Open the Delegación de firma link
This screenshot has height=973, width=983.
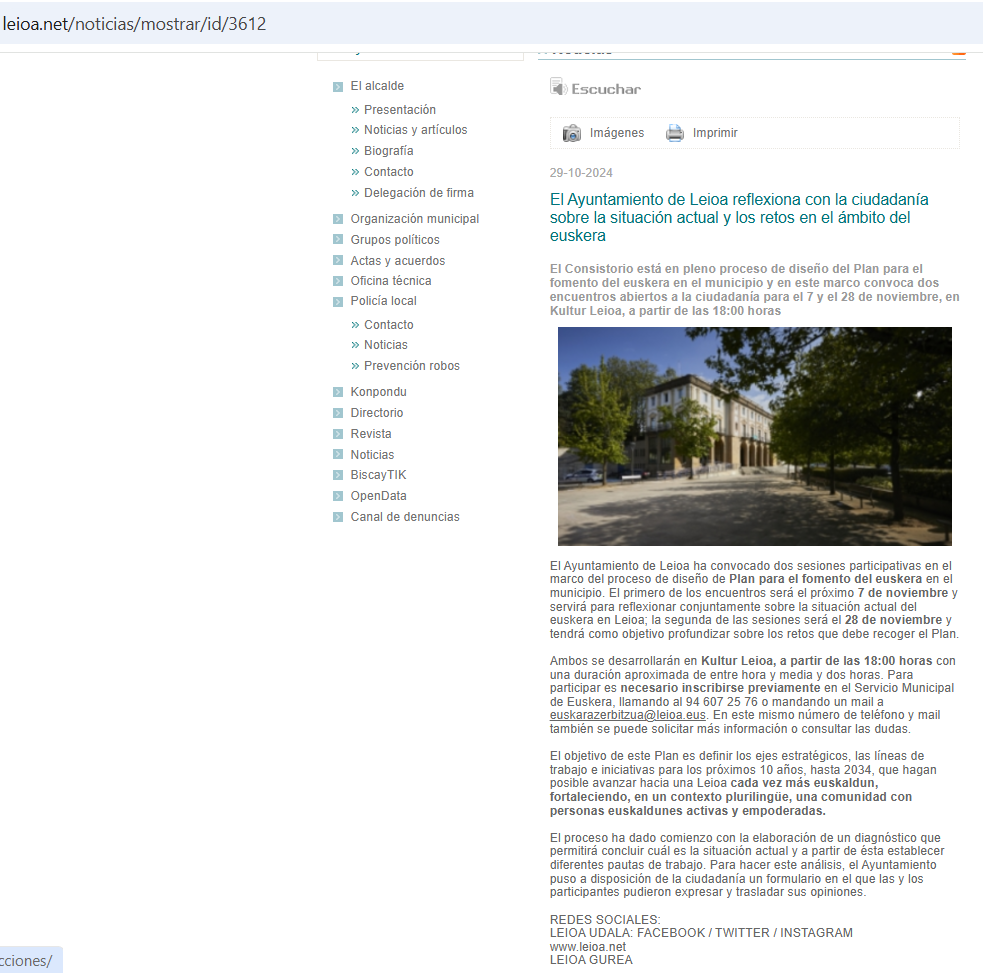(418, 193)
